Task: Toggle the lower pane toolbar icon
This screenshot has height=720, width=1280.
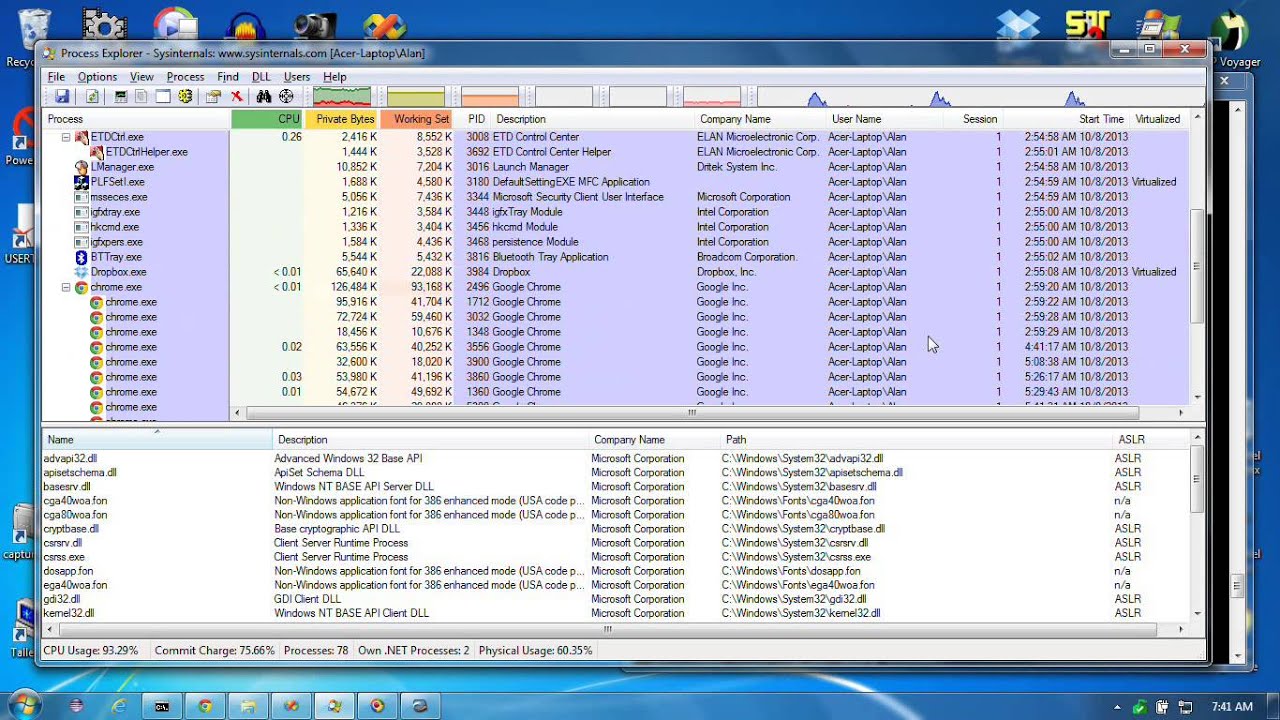Action: pyautogui.click(x=163, y=97)
